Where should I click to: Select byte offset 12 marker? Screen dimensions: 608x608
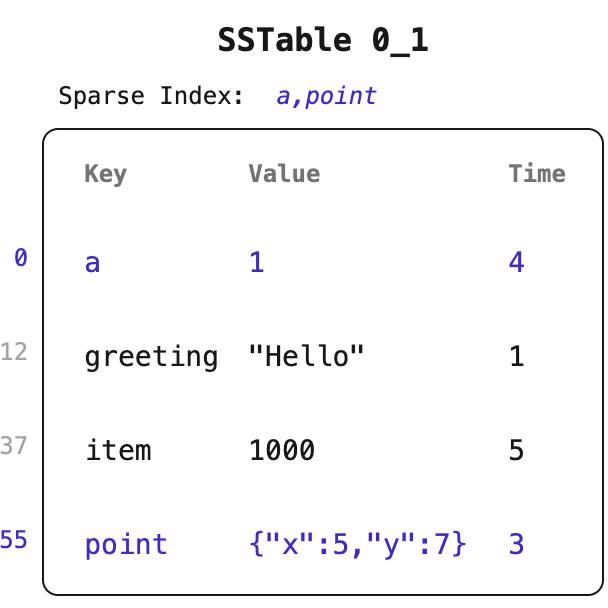pos(14,352)
